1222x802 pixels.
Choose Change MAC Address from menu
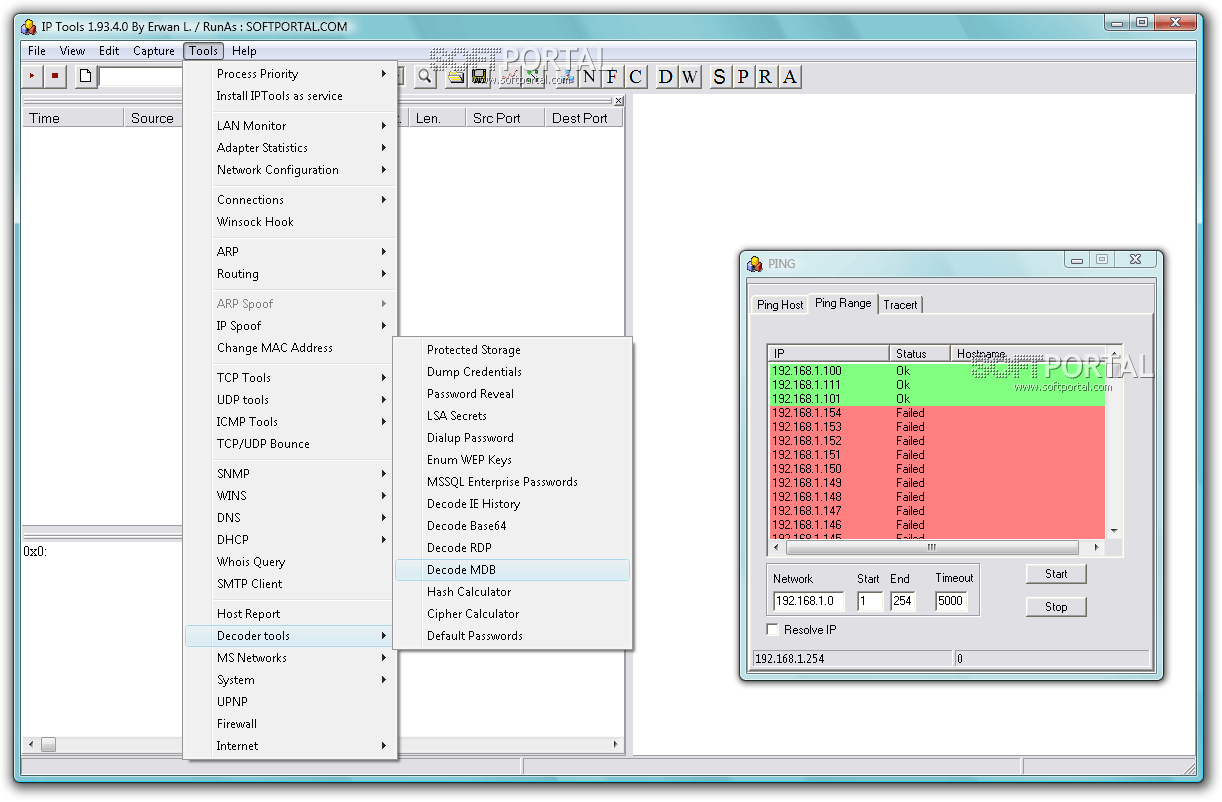(x=291, y=348)
